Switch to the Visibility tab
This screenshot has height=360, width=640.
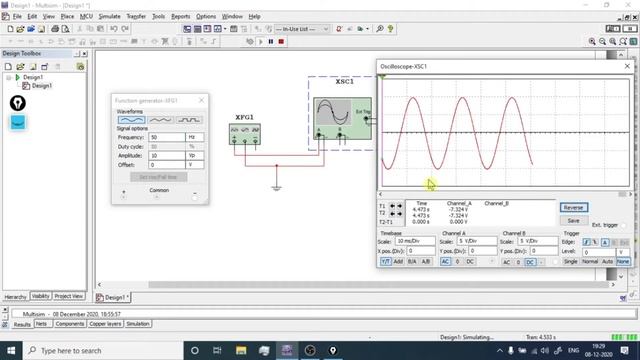click(x=40, y=296)
